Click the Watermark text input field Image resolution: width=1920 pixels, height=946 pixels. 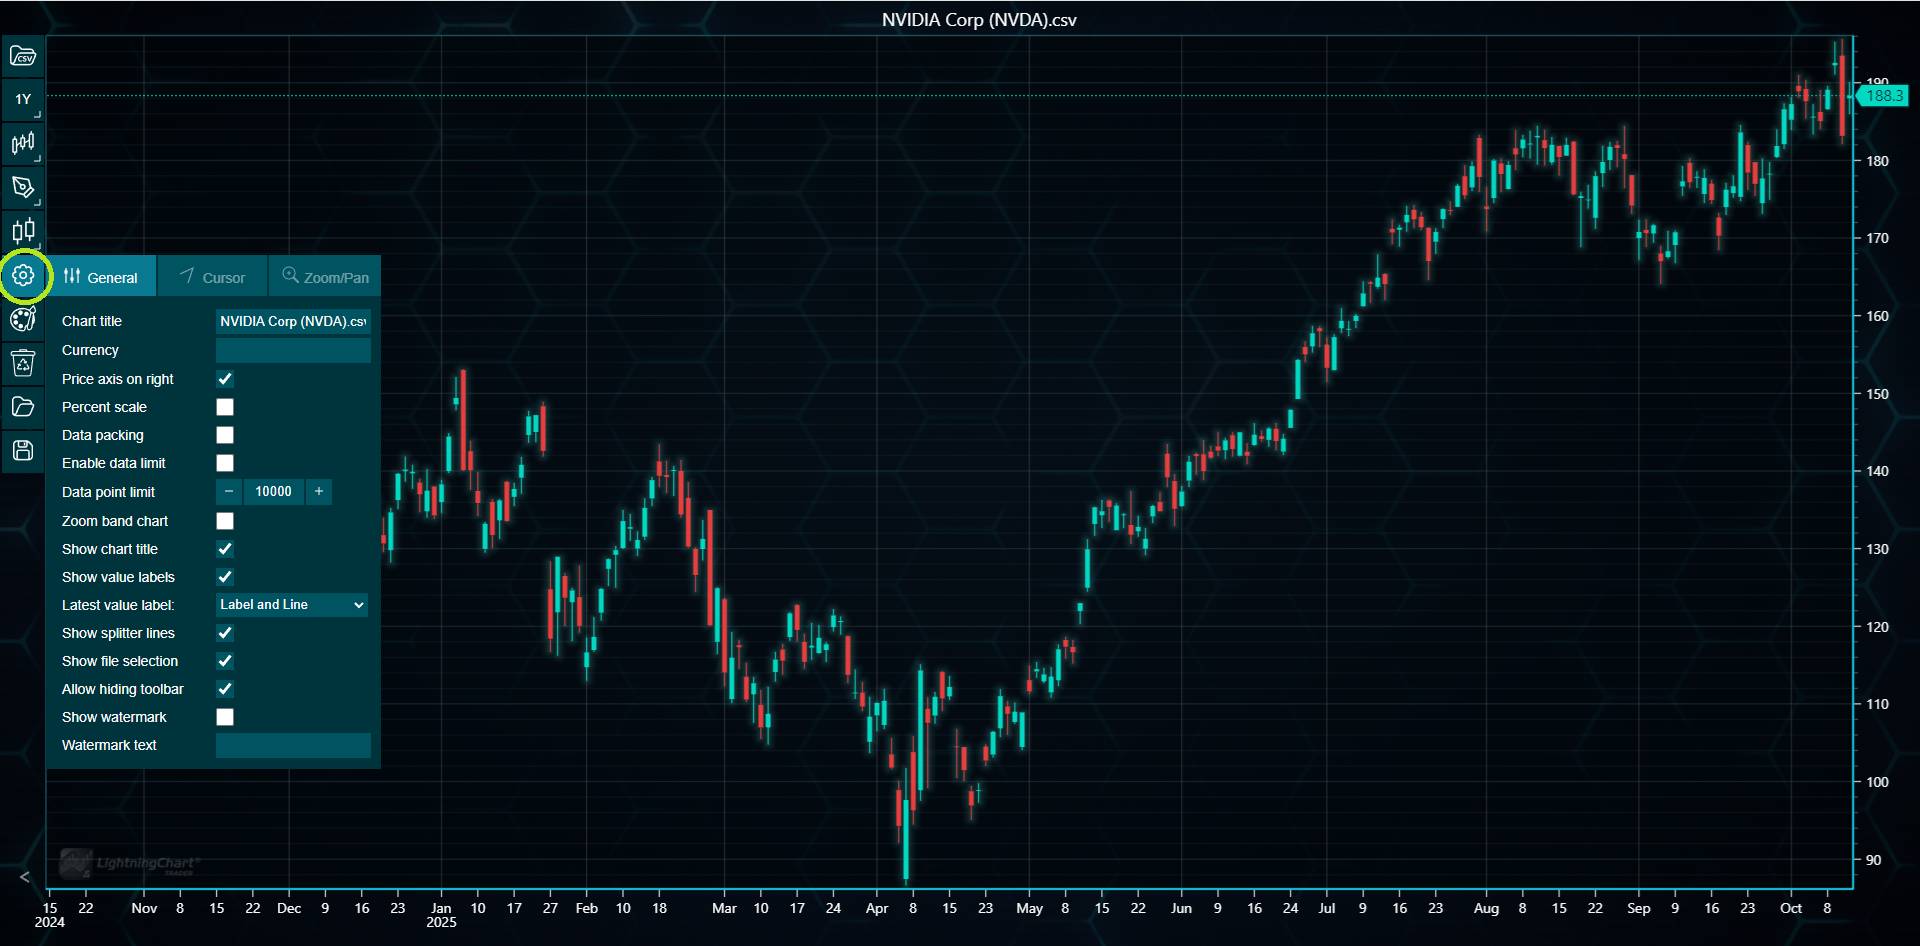(293, 745)
